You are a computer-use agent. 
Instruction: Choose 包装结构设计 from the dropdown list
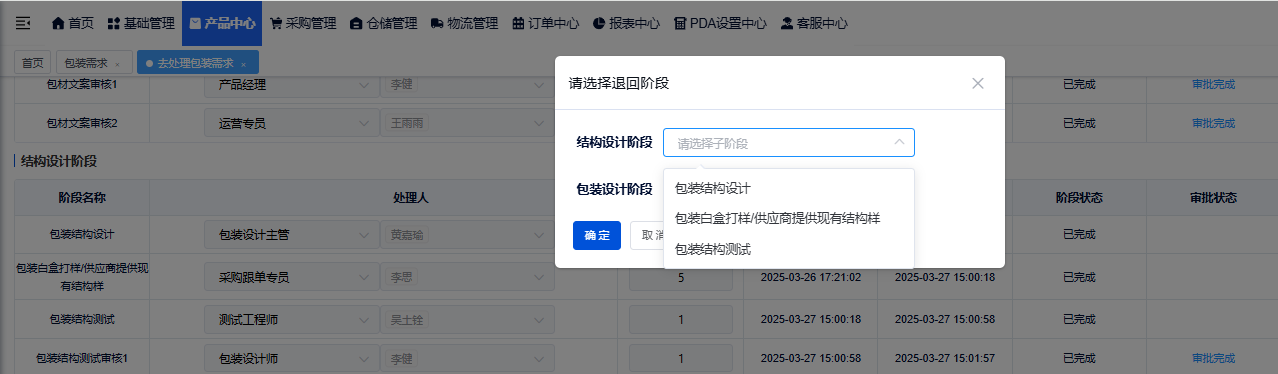click(788, 188)
